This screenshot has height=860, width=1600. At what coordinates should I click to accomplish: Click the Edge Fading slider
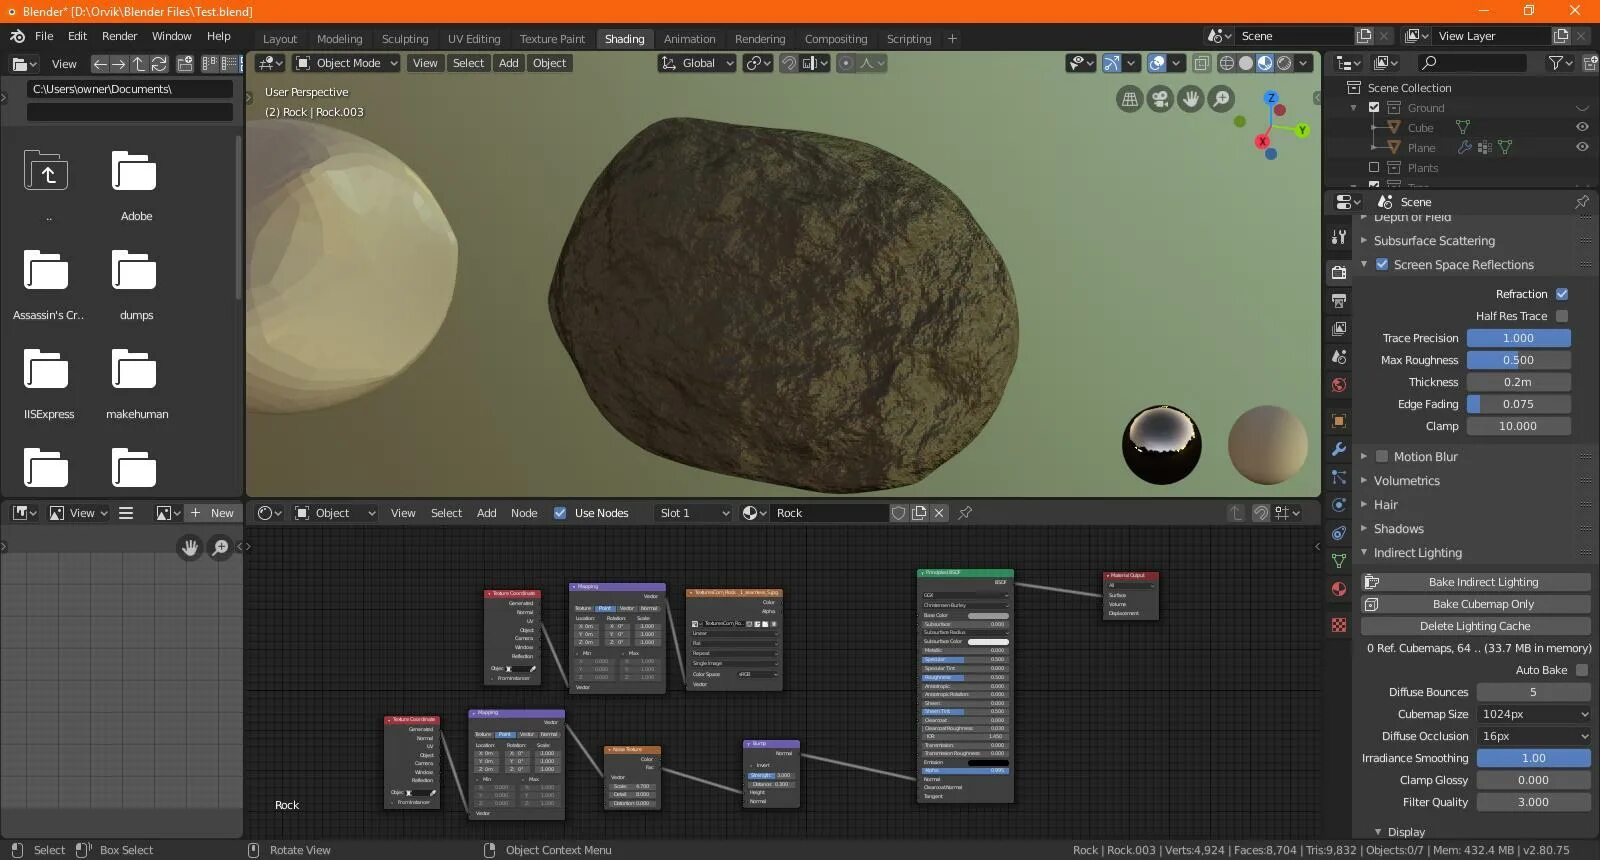[x=1518, y=404]
